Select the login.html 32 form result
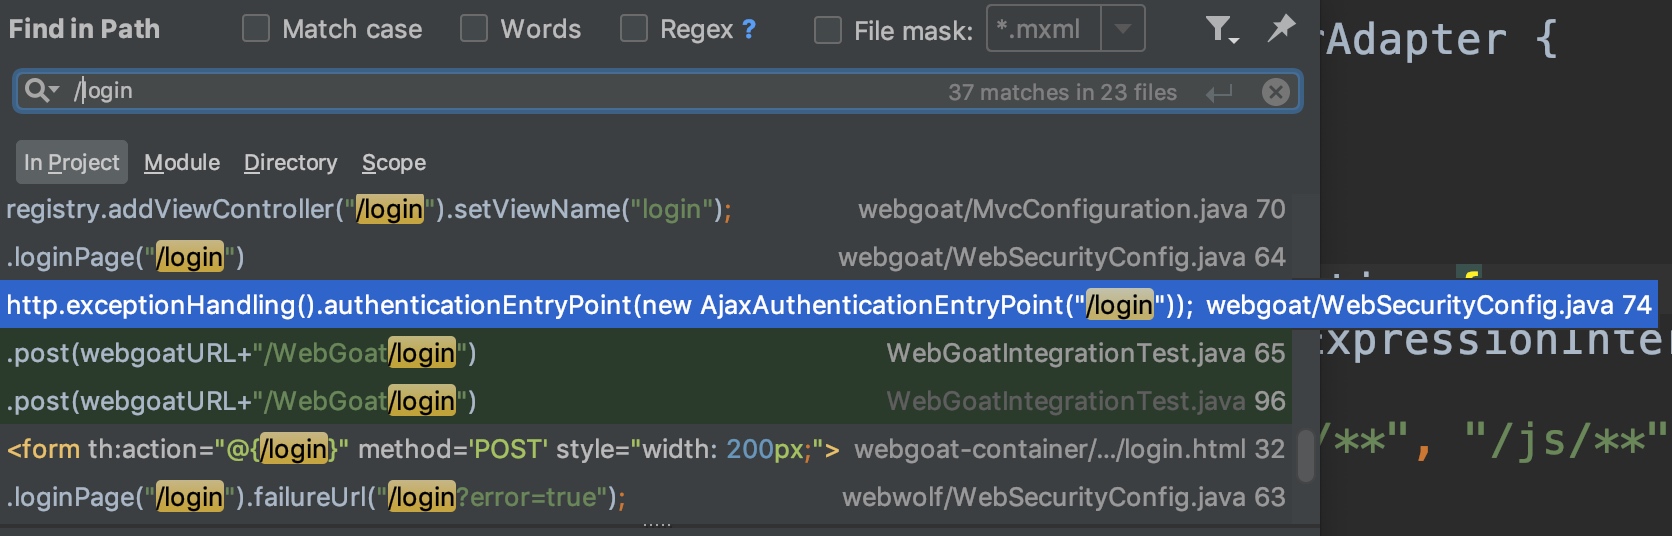Image resolution: width=1672 pixels, height=536 pixels. (x=646, y=449)
